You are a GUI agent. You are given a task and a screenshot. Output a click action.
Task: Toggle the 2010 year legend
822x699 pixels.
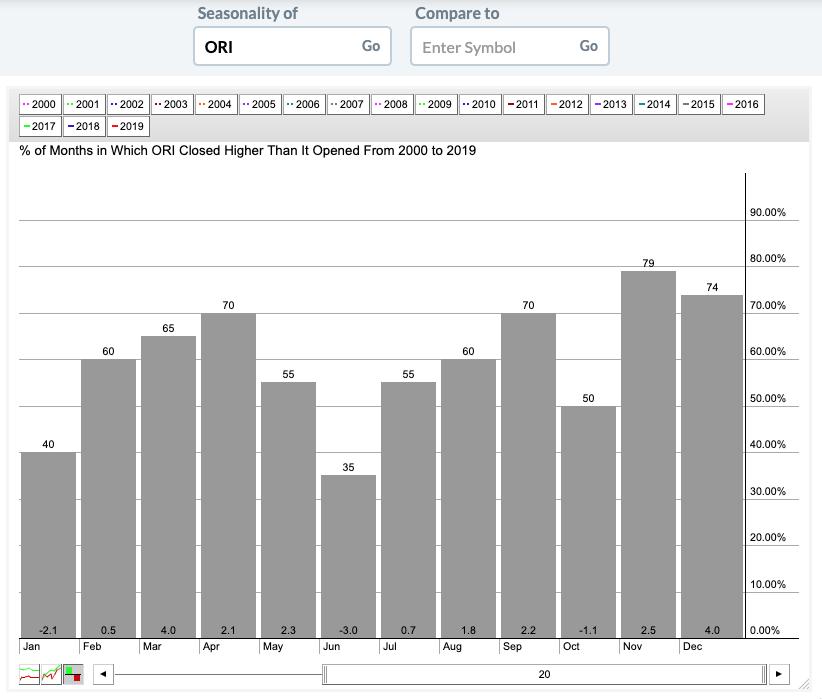481,104
